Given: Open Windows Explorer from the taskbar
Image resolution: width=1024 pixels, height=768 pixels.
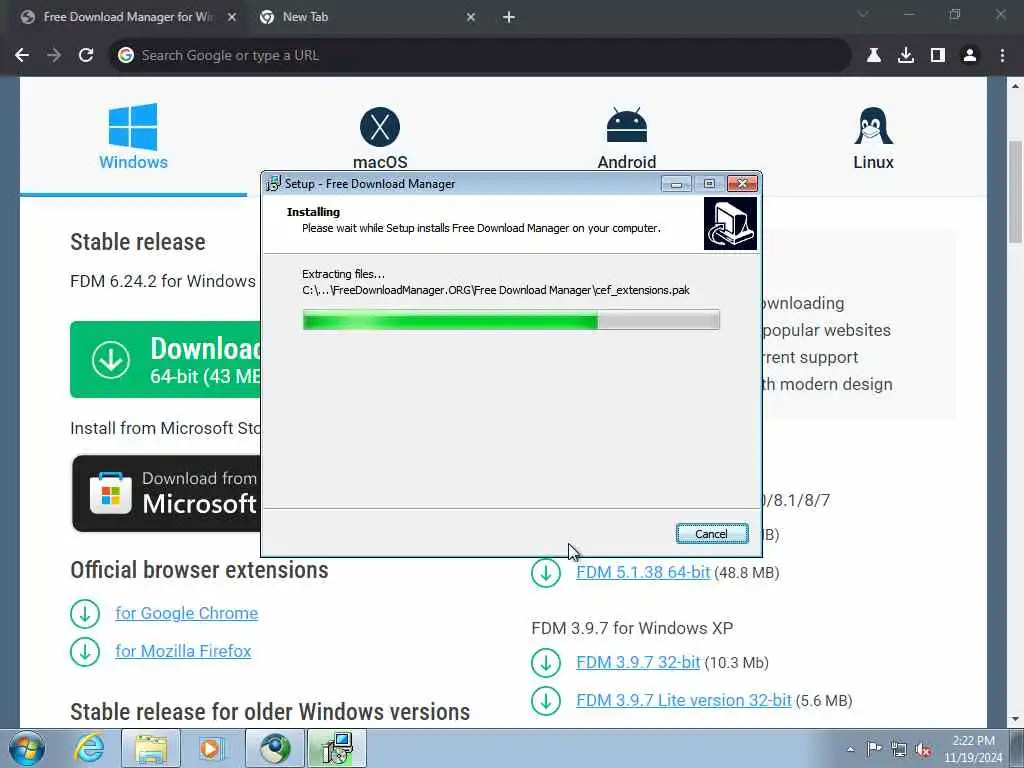Looking at the screenshot, I should pyautogui.click(x=151, y=748).
